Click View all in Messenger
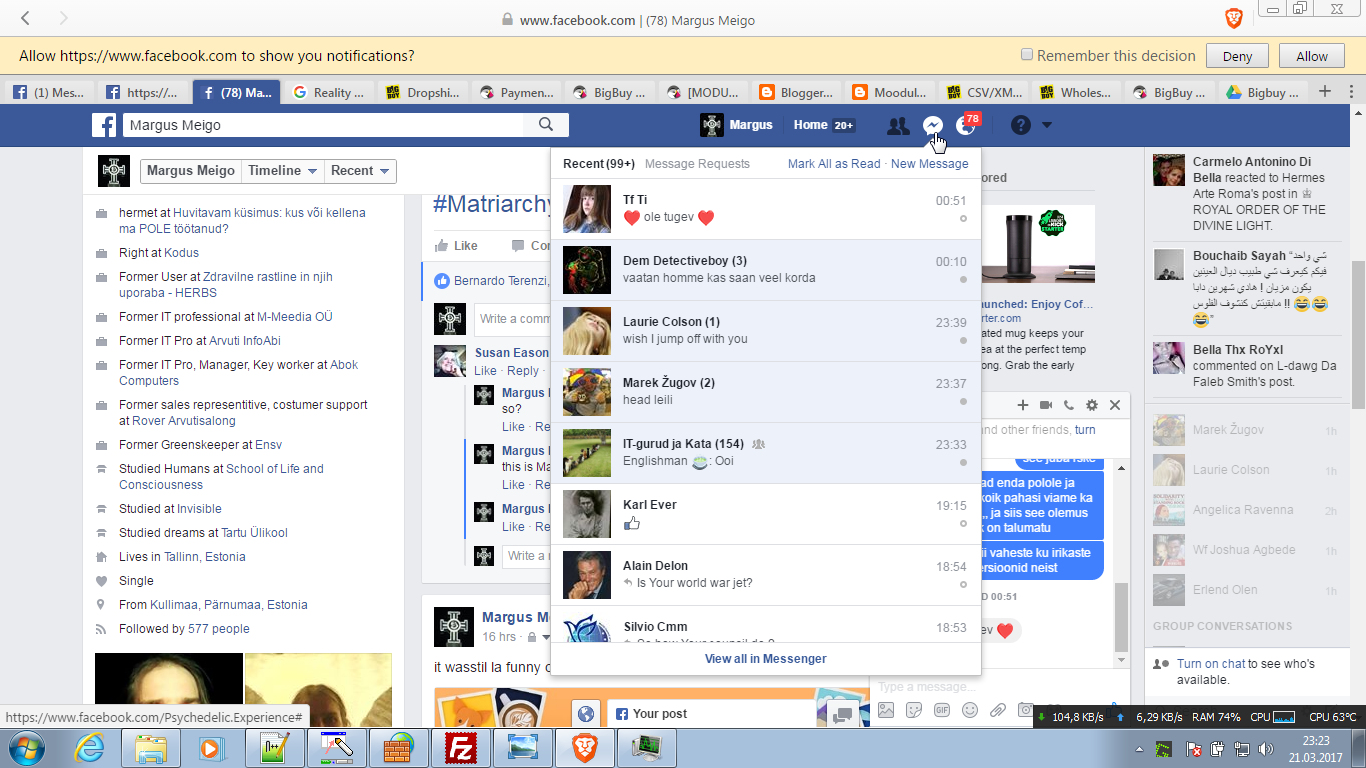 [x=766, y=659]
